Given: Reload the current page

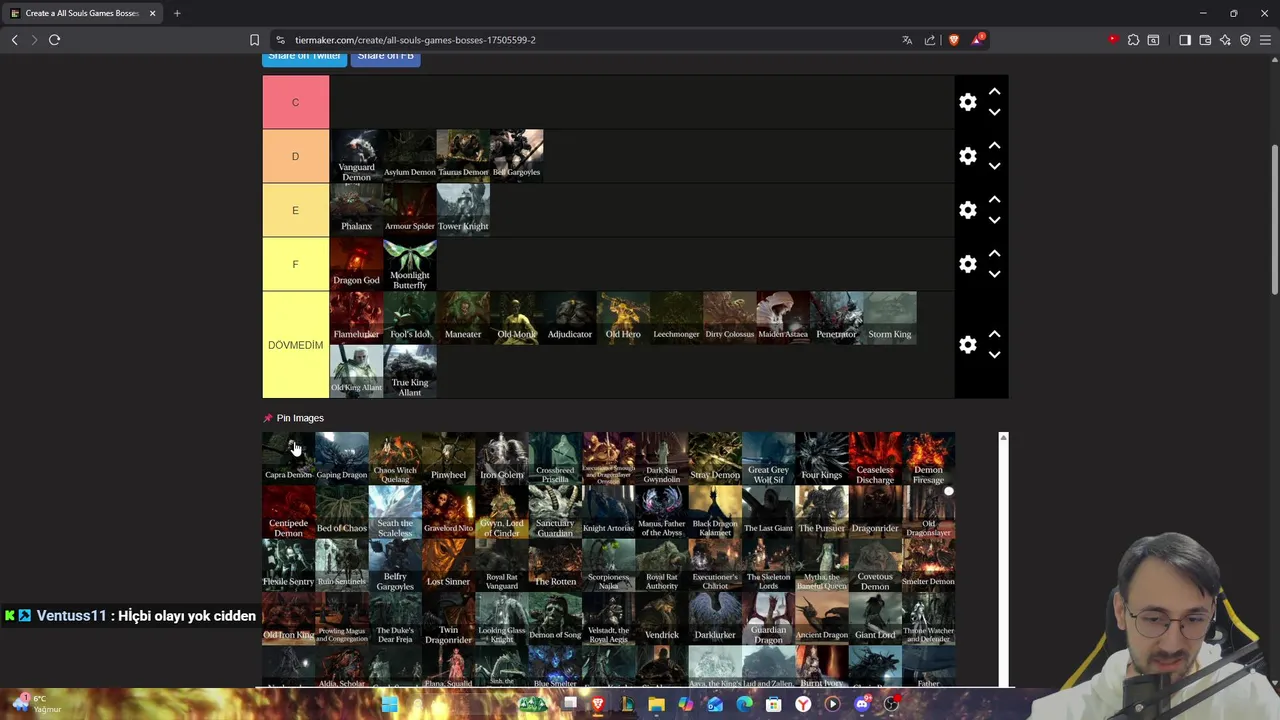Looking at the screenshot, I should point(54,40).
